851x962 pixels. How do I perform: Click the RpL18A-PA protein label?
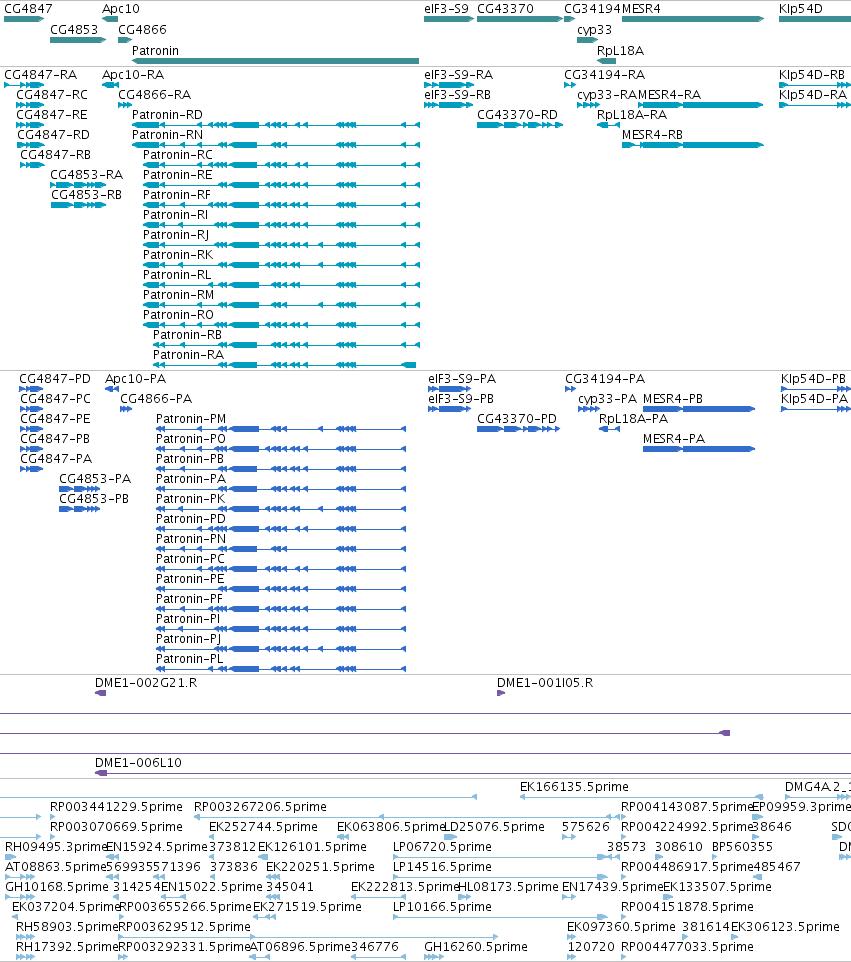coord(633,419)
